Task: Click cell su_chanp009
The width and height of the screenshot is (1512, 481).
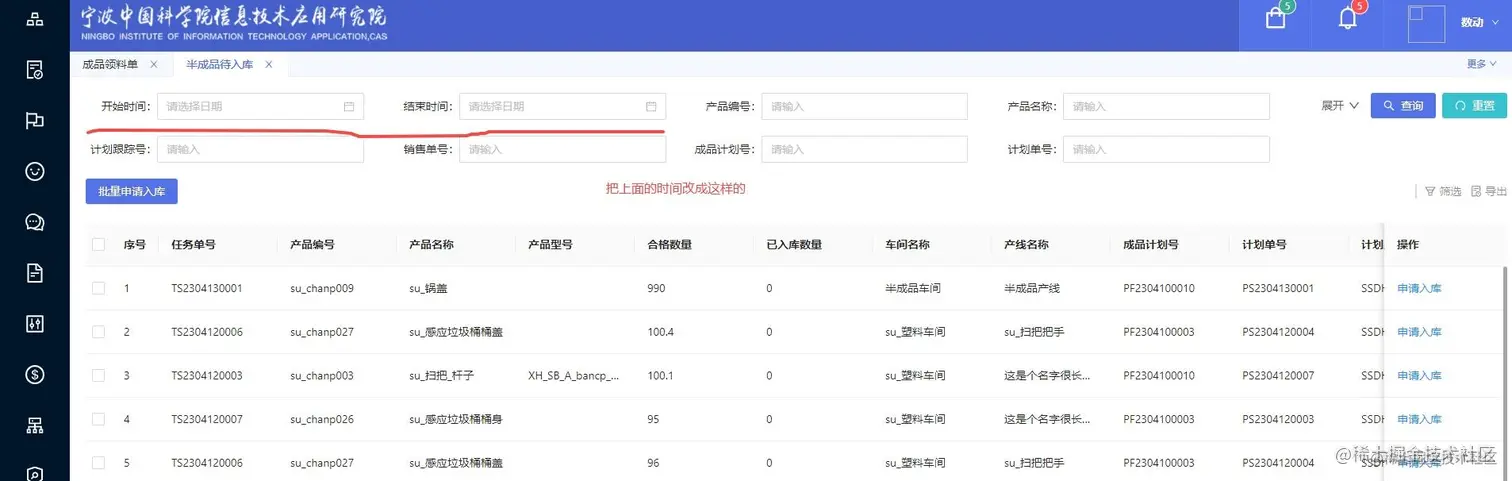Action: [x=322, y=288]
